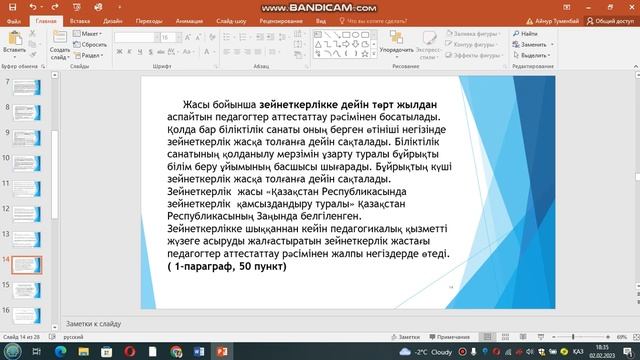Align text left

pos(227,52)
